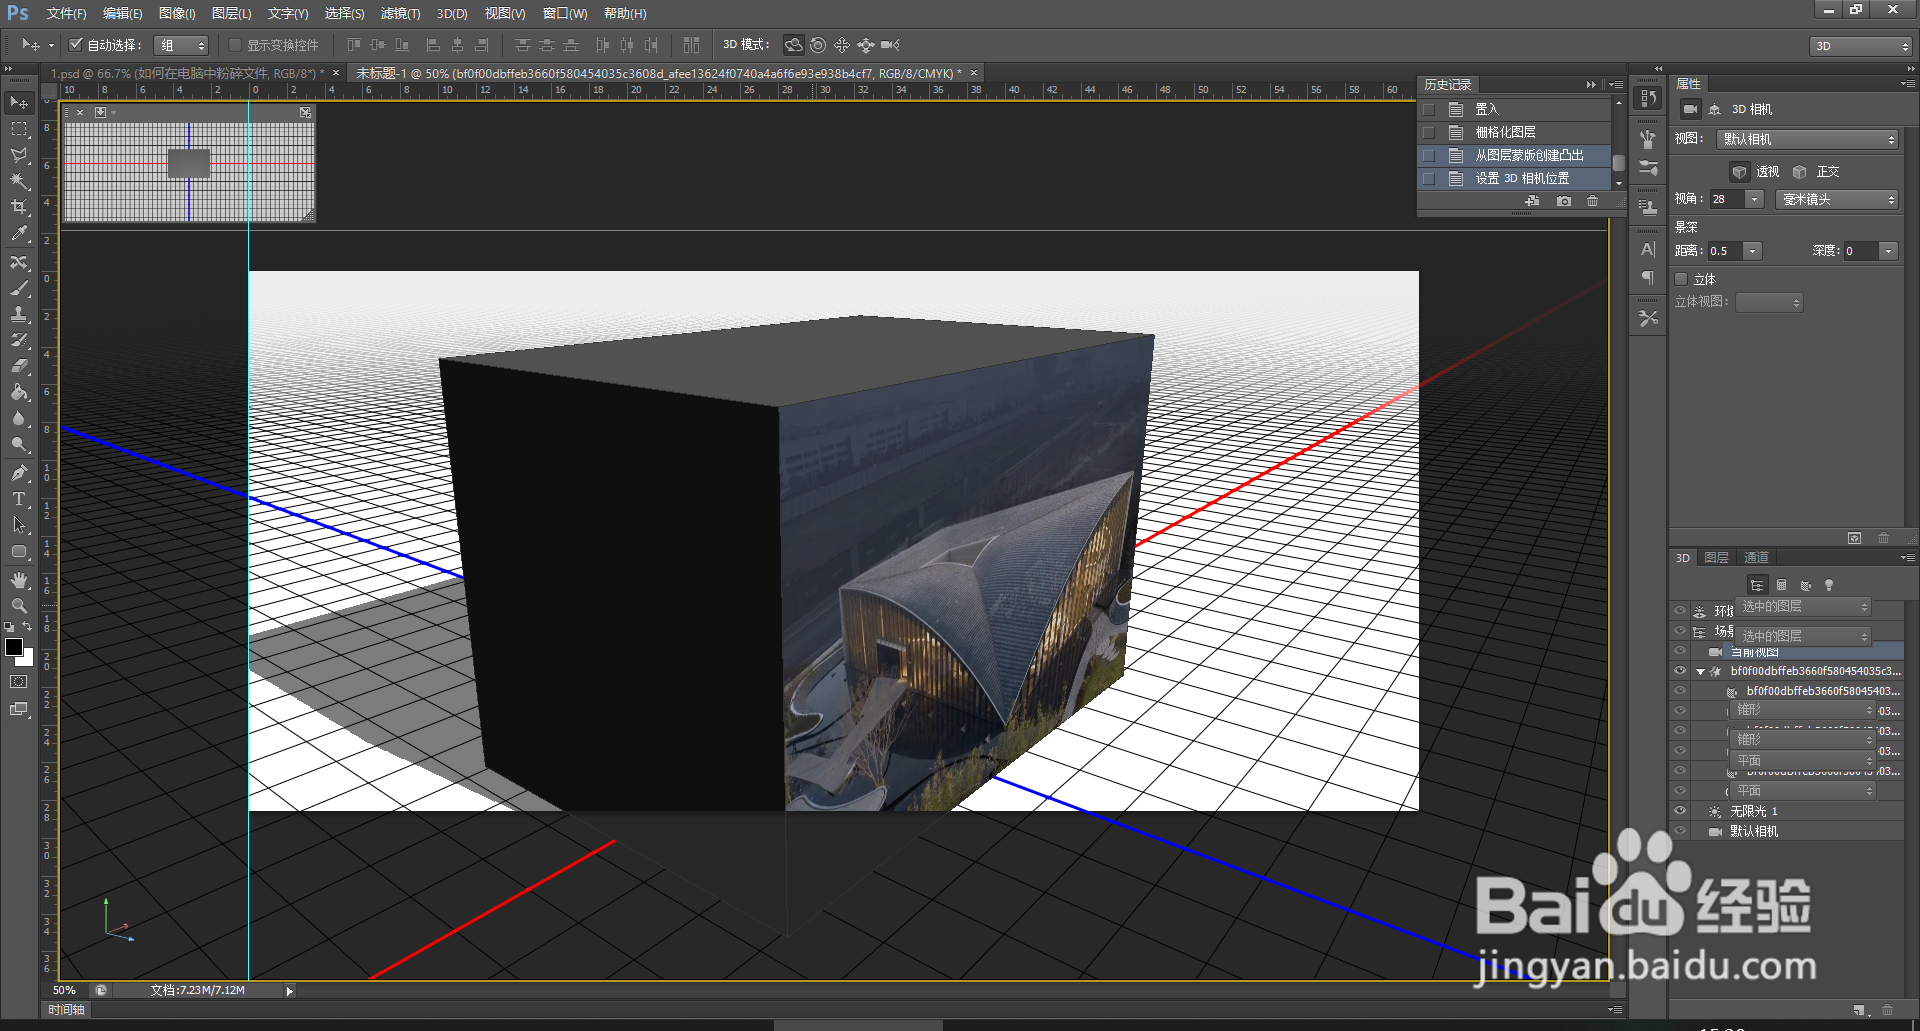Hide the 无限光 1 light layer
Image resolution: width=1920 pixels, height=1031 pixels.
[x=1680, y=811]
